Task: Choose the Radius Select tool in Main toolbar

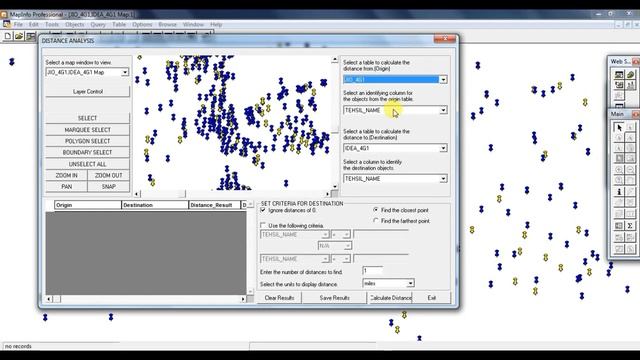Action: click(x=619, y=138)
